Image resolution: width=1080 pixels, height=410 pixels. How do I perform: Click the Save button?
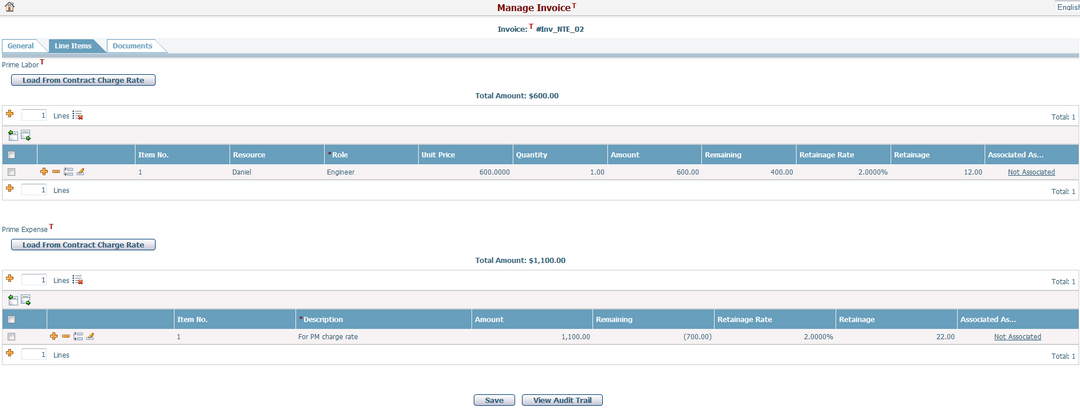(x=494, y=400)
